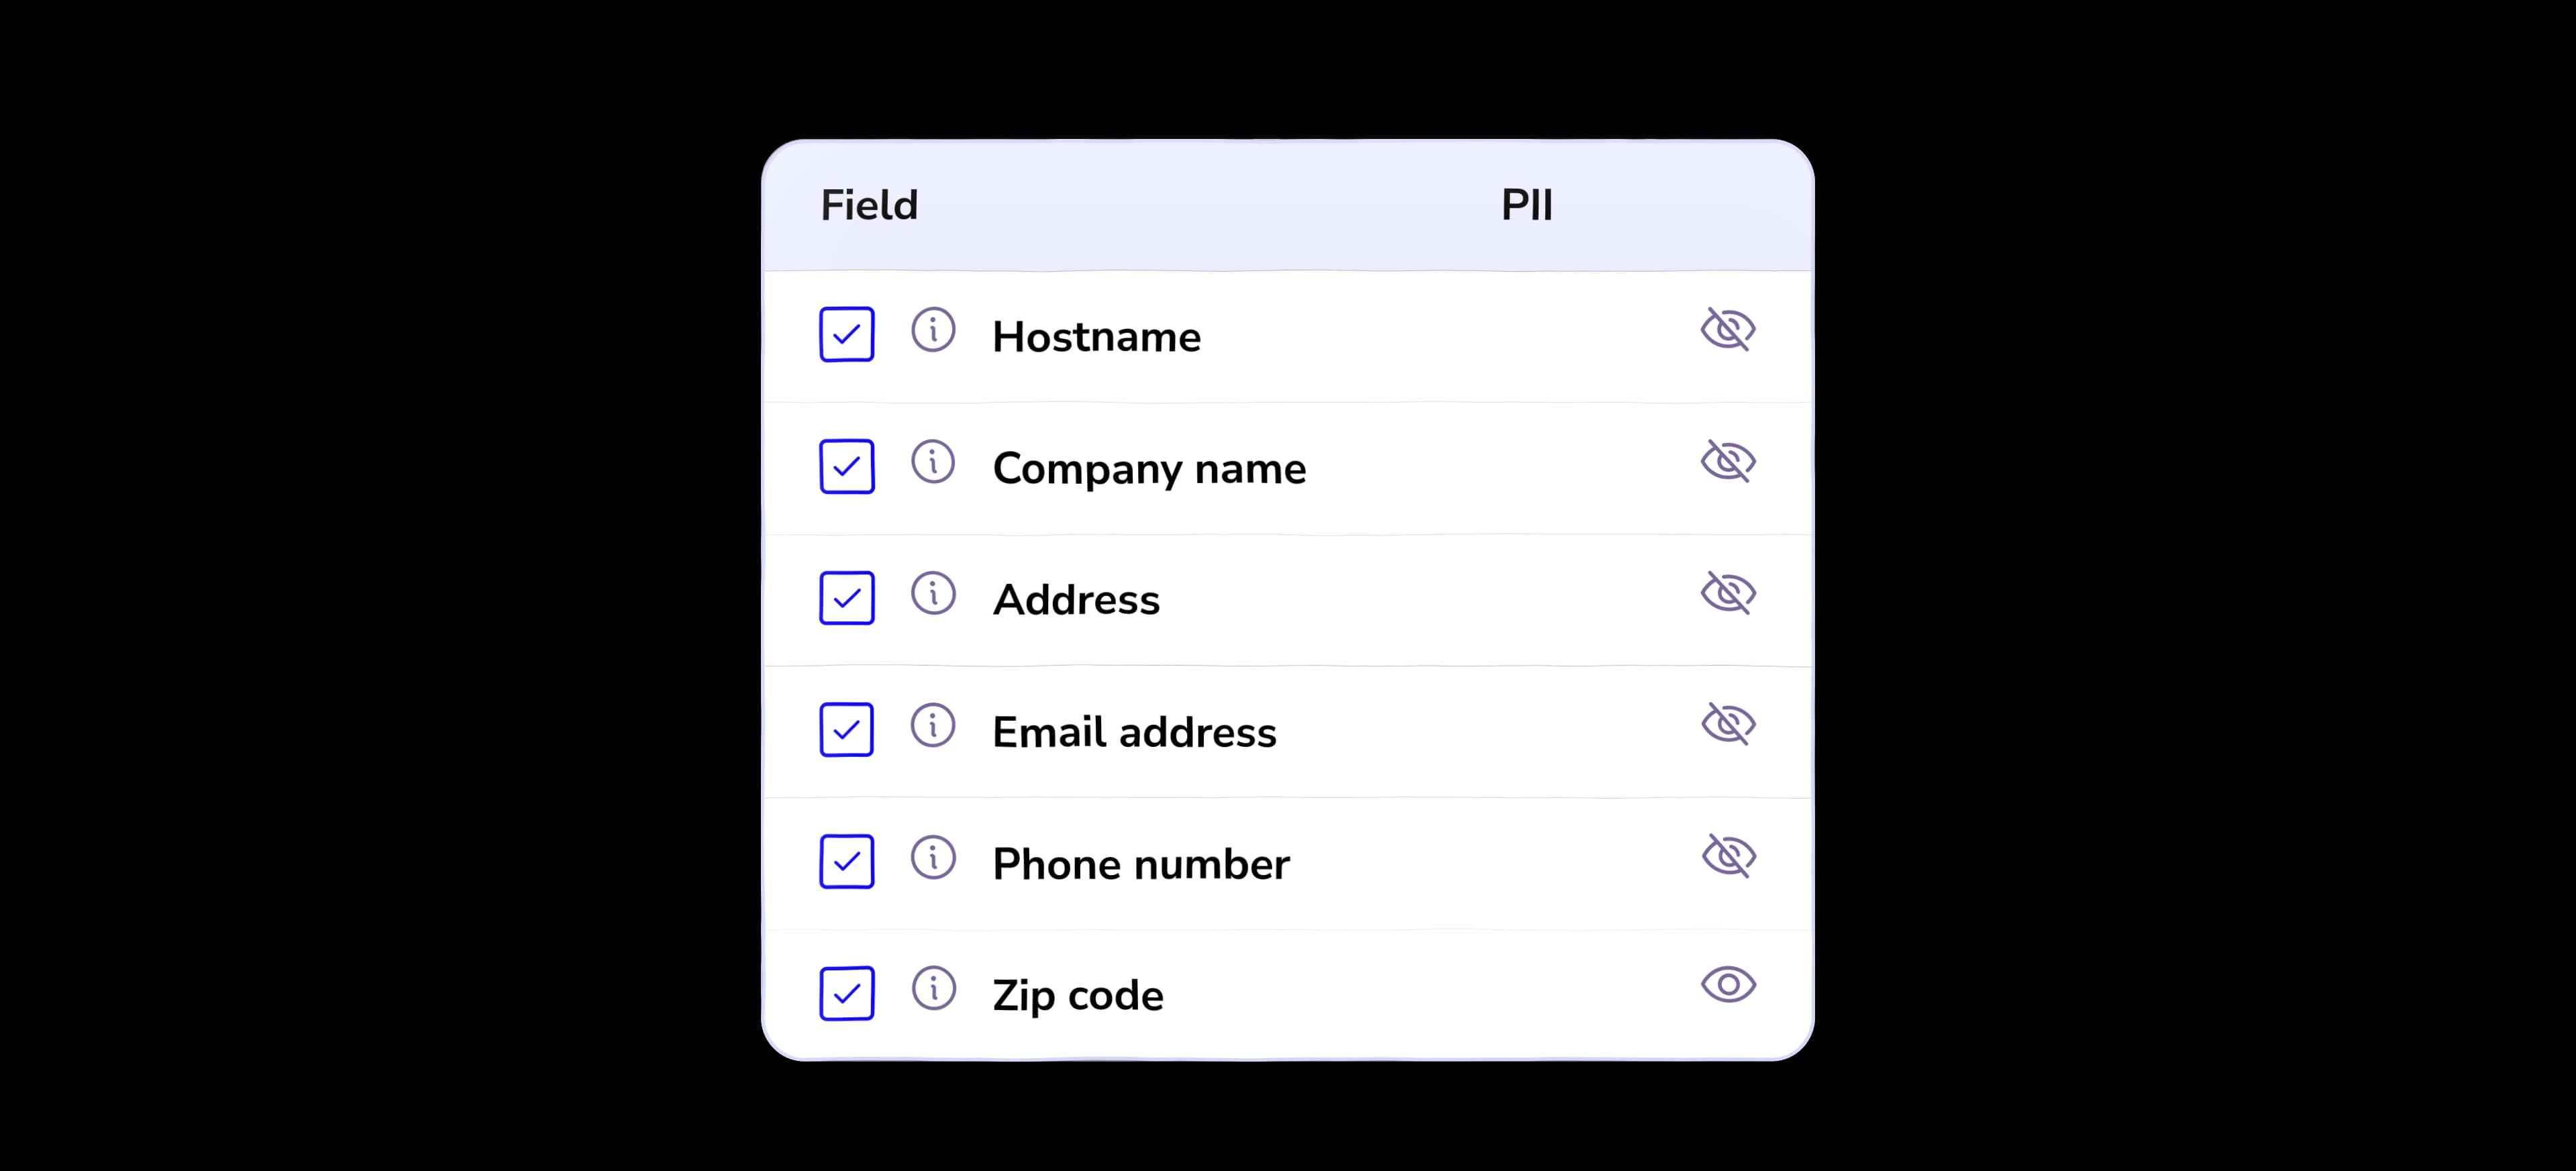This screenshot has width=2576, height=1171.
Task: Click the info icon next to Hostname
Action: click(x=933, y=330)
